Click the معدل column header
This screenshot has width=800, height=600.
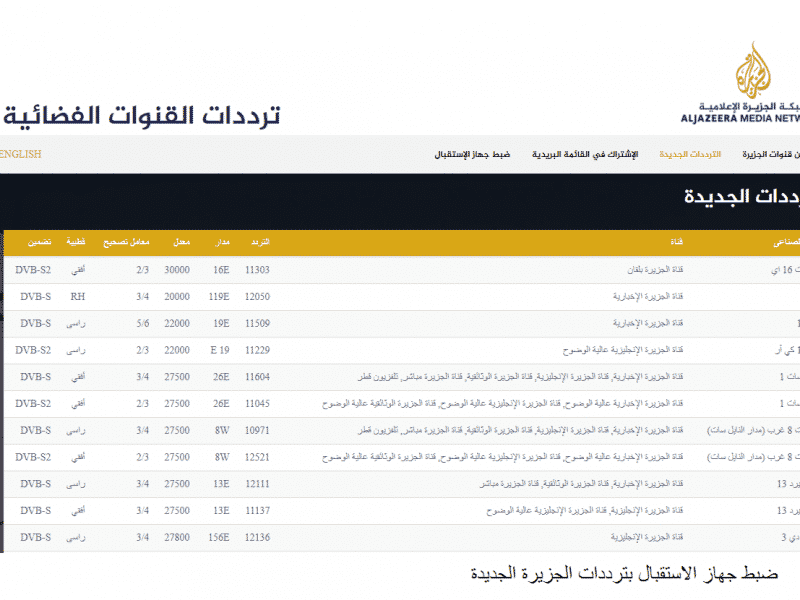click(182, 242)
